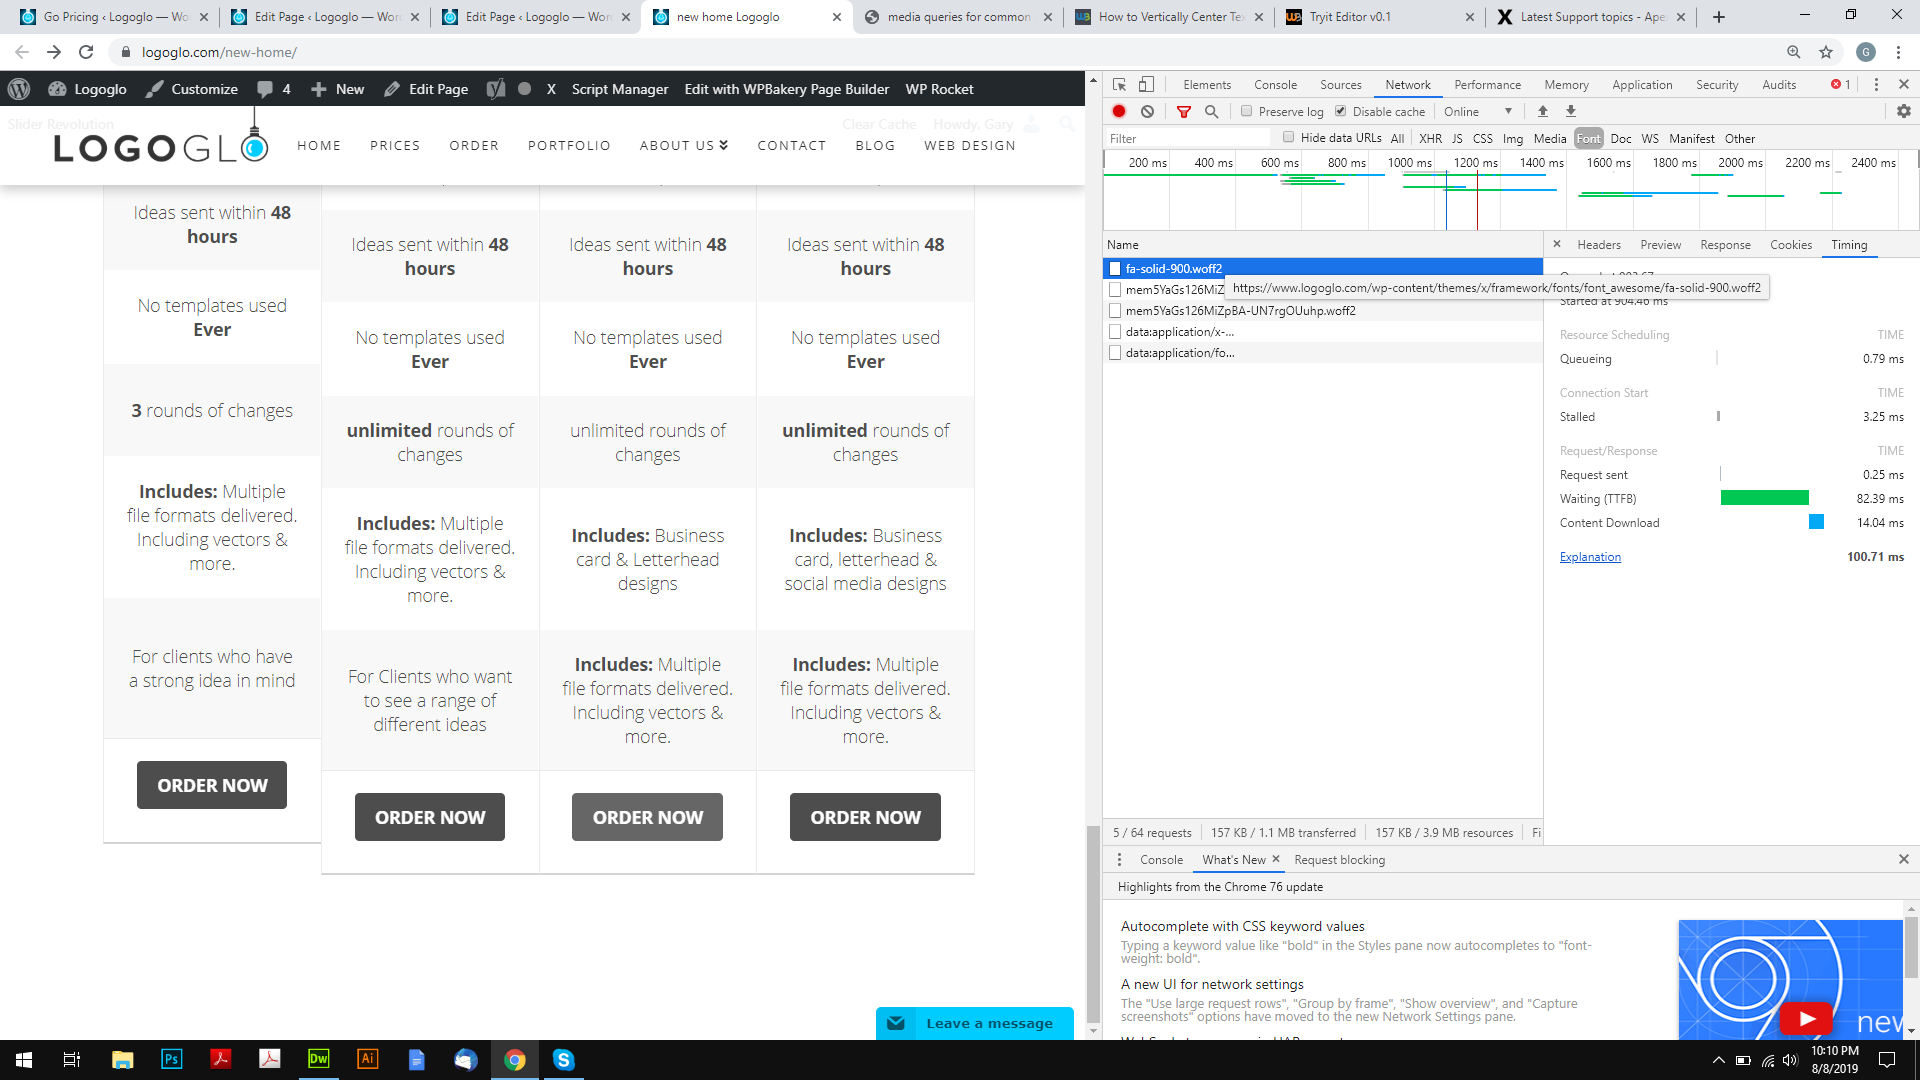Expand the About Us menu
This screenshot has height=1080, width=1920.
684,146
